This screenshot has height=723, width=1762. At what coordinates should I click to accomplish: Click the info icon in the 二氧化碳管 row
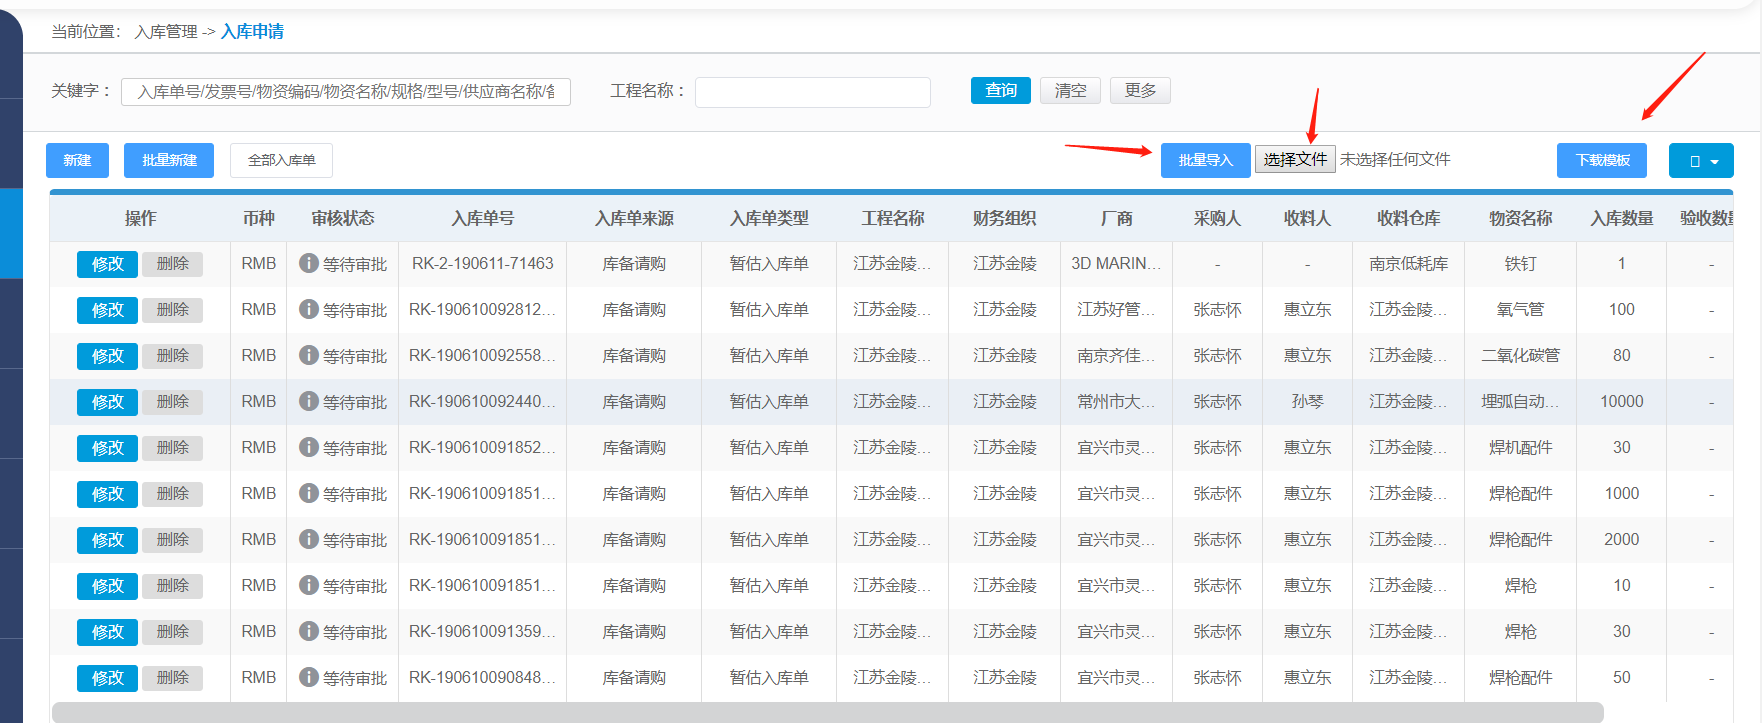[309, 355]
